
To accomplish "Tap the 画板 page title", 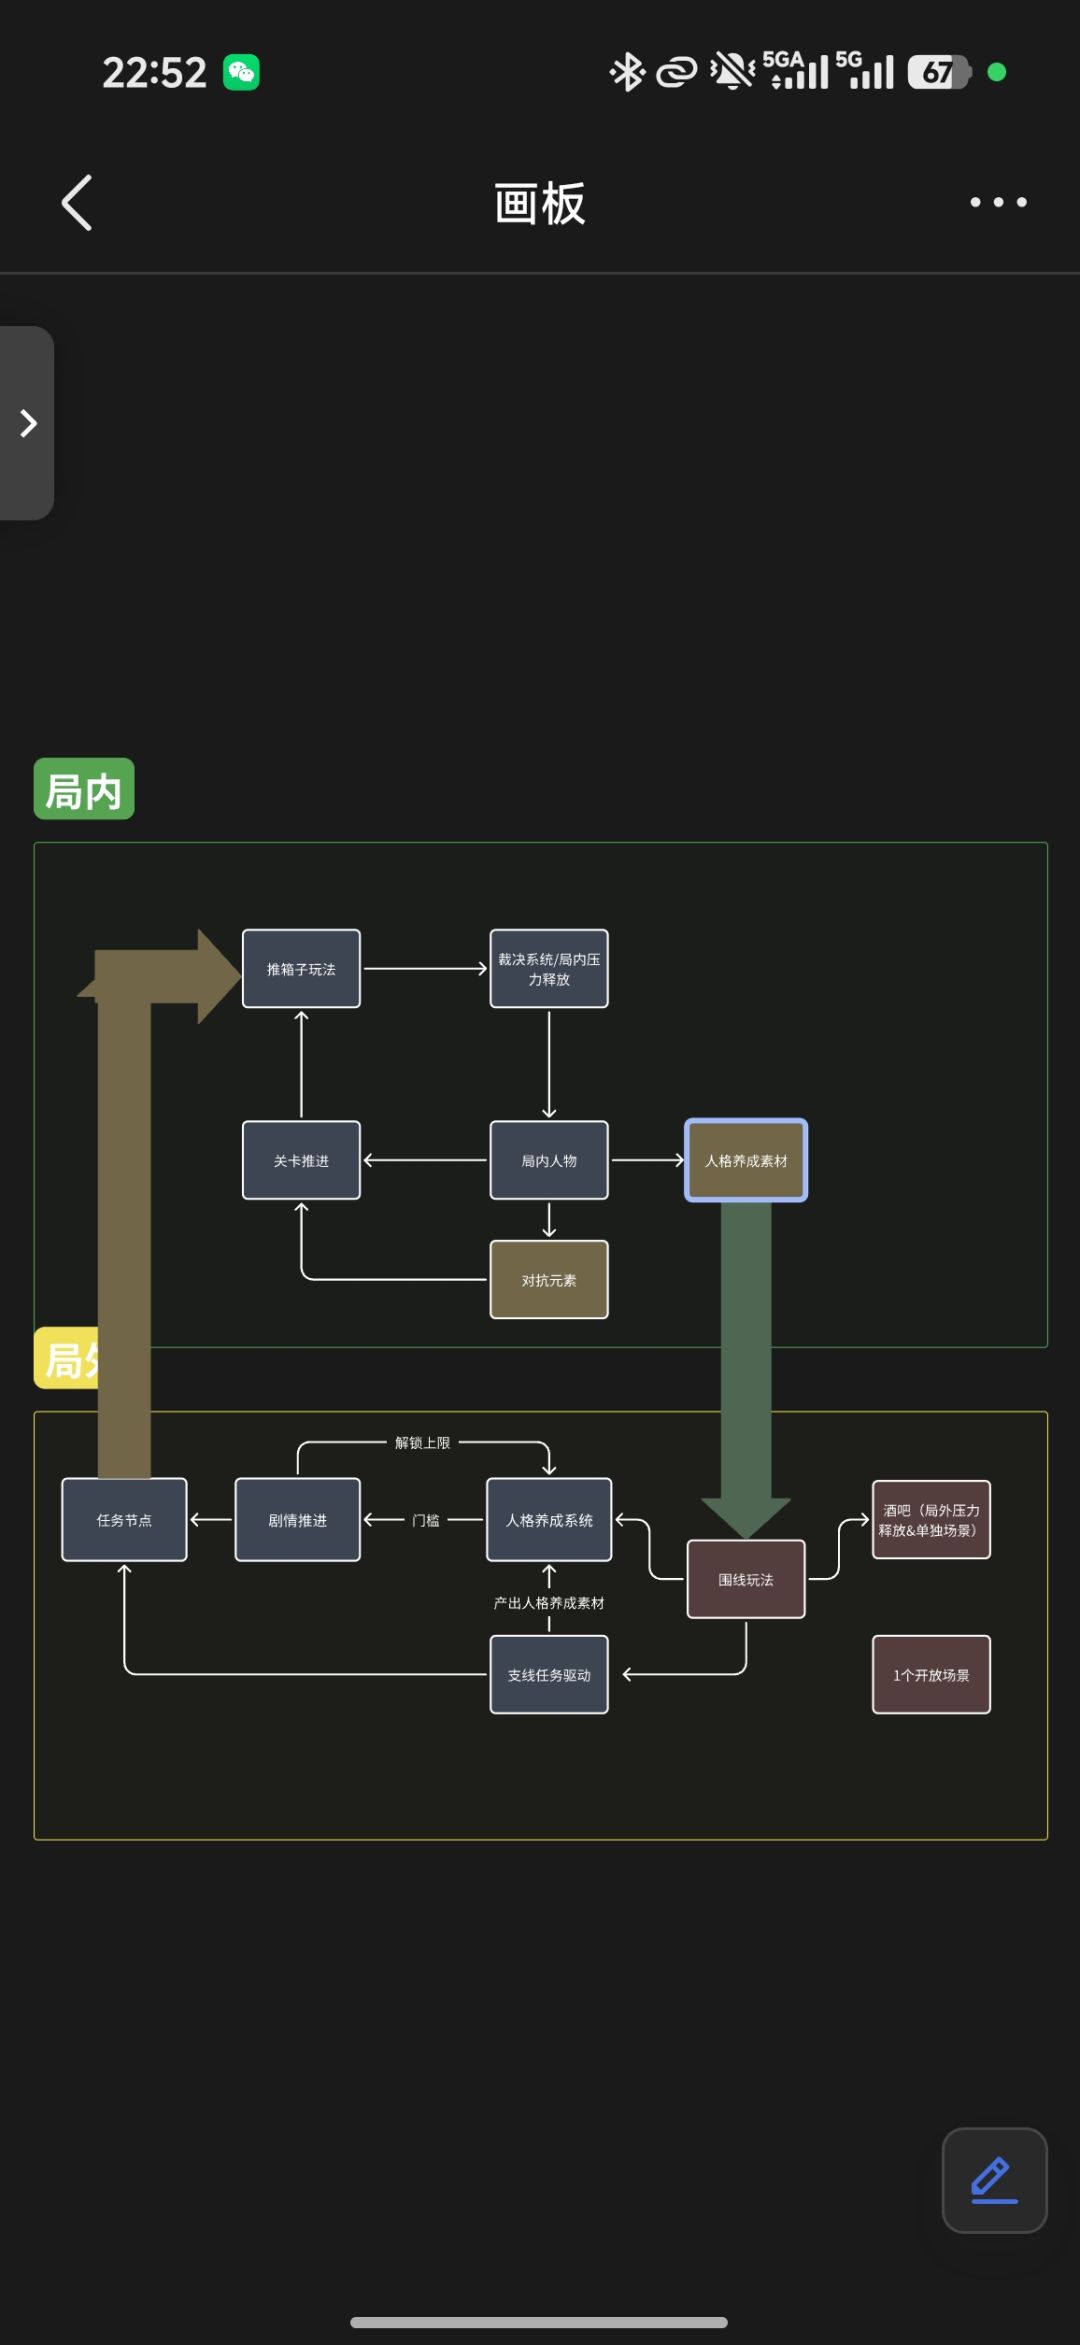I will (x=540, y=203).
